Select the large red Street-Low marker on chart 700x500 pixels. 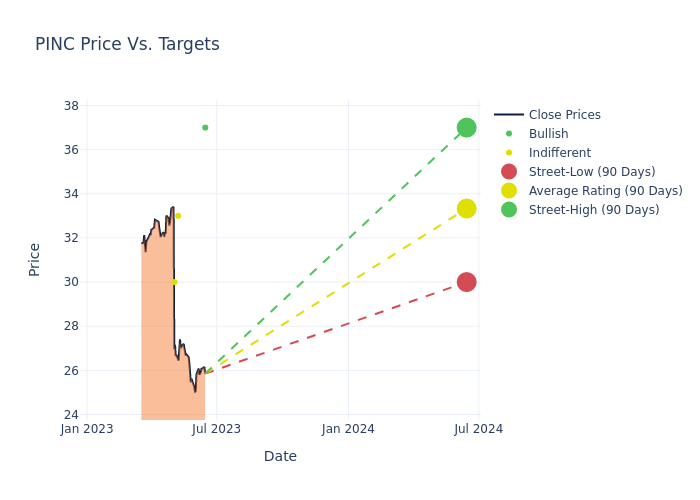point(466,282)
